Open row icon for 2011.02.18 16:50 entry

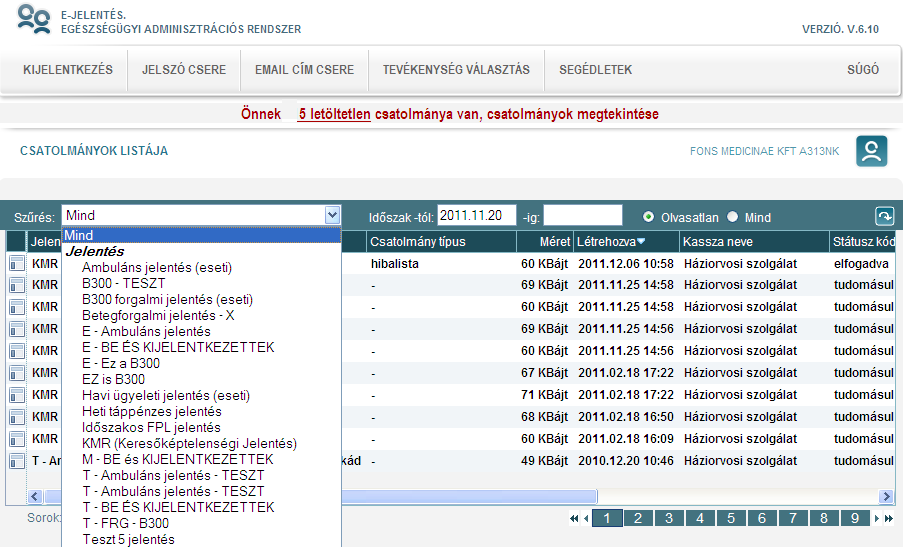coord(17,417)
